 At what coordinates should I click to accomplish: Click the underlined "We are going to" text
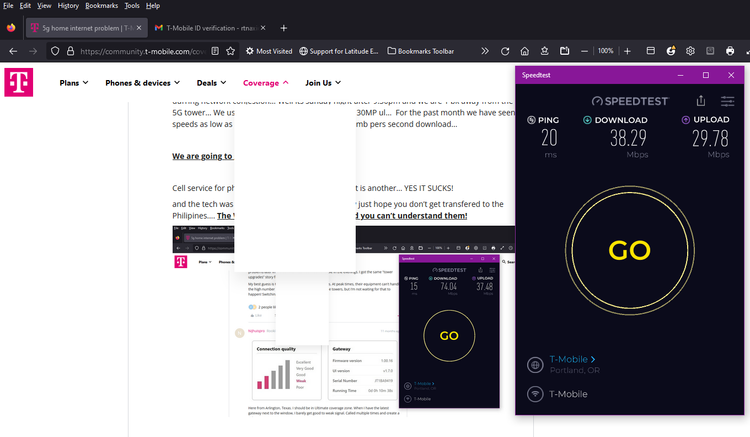[202, 156]
